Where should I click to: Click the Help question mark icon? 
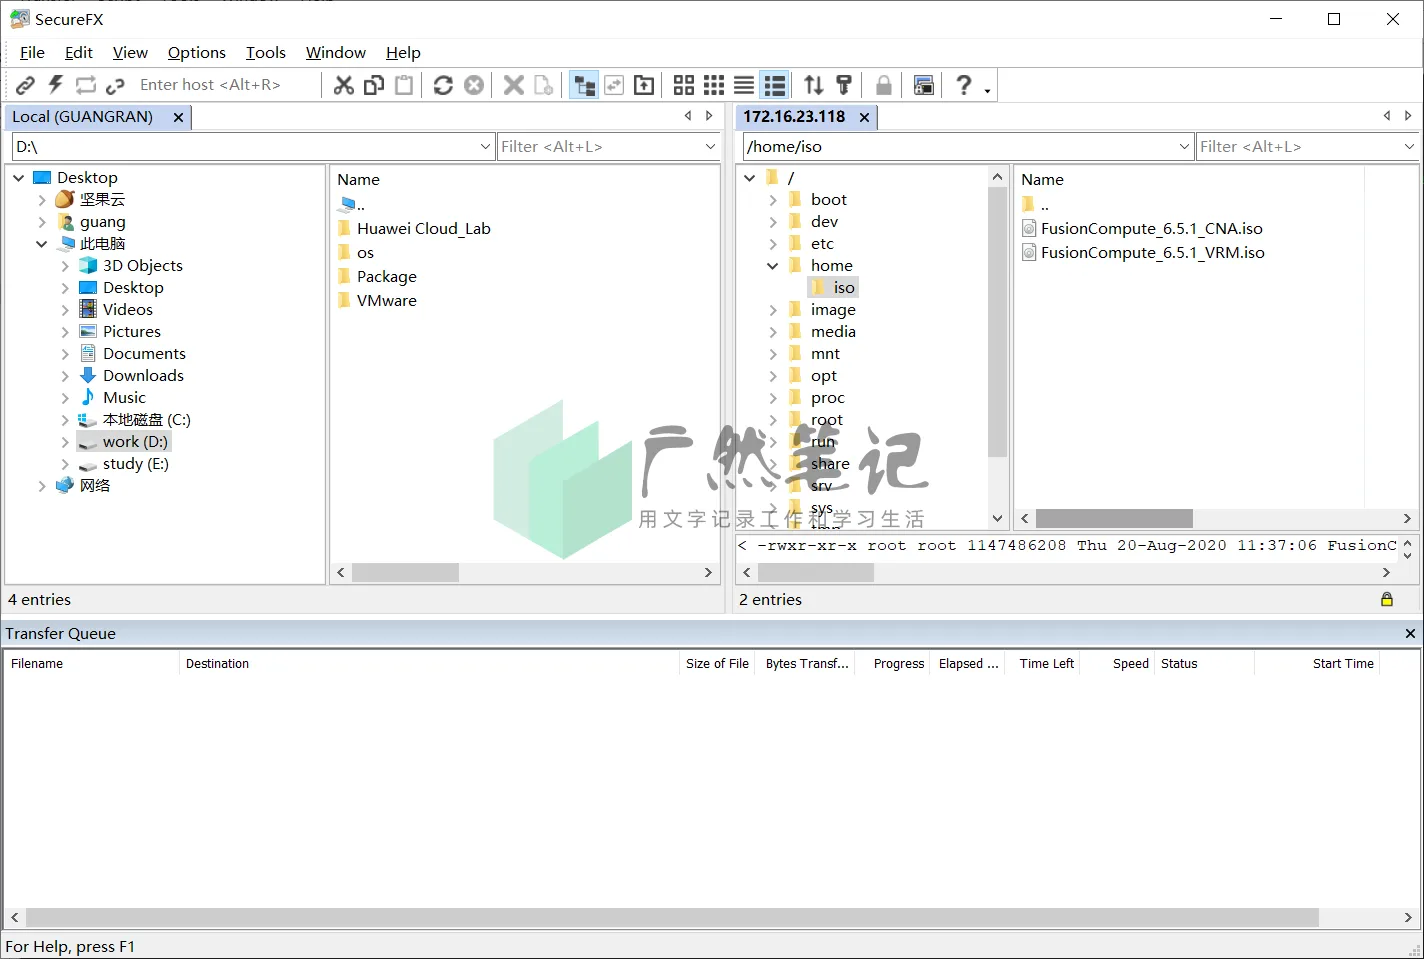click(963, 85)
